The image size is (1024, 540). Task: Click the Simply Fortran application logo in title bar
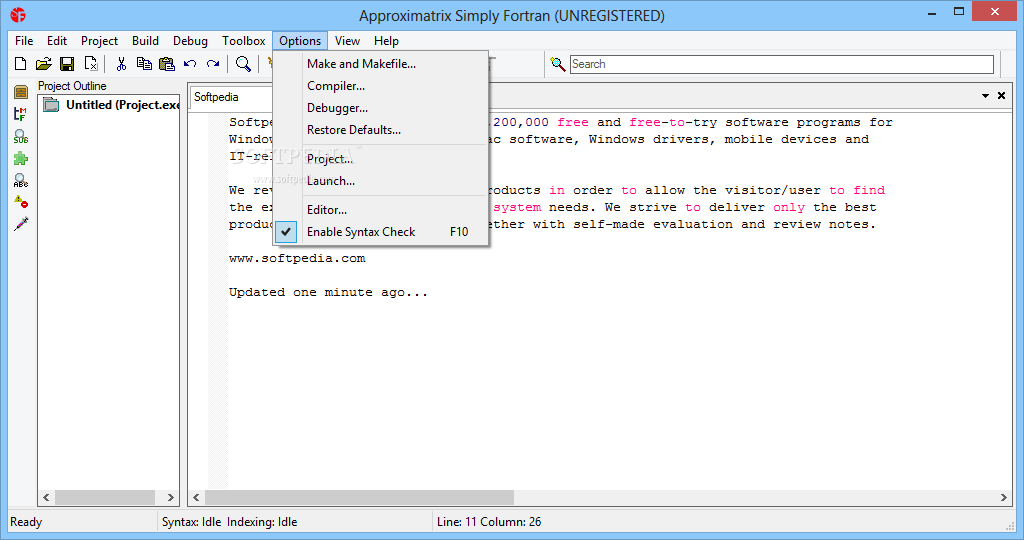18,14
